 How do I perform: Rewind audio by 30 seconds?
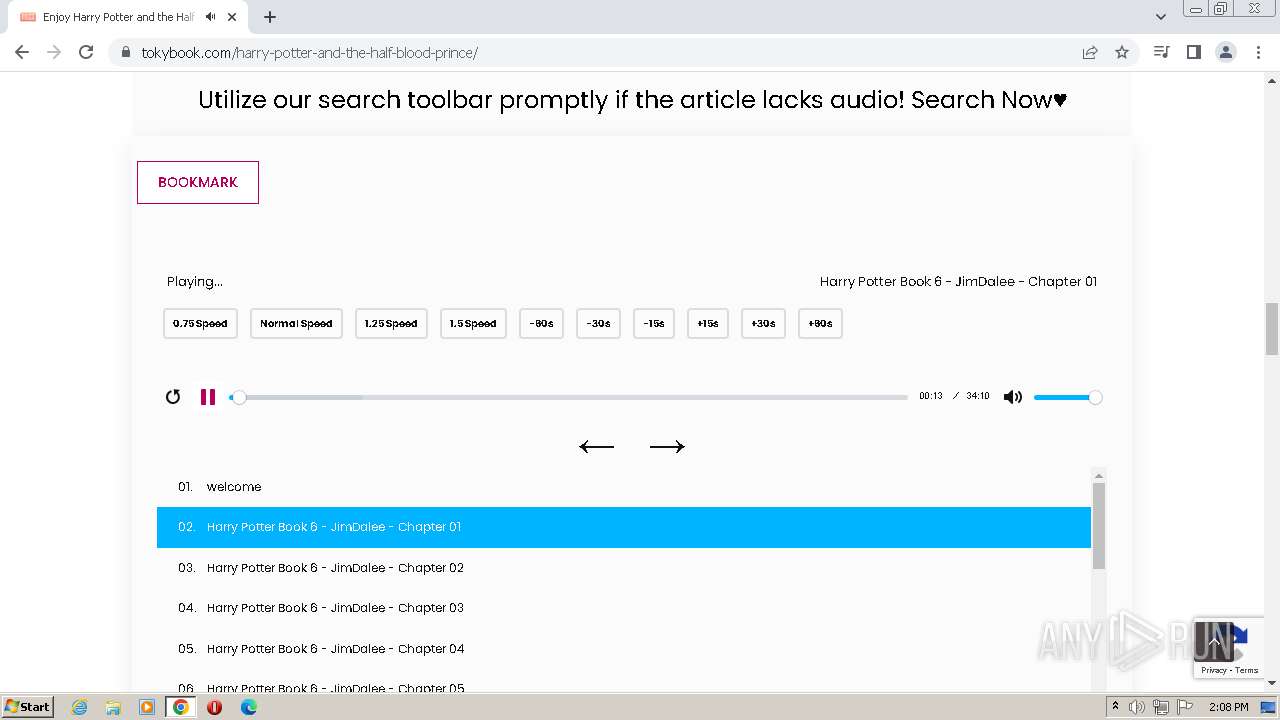(598, 324)
